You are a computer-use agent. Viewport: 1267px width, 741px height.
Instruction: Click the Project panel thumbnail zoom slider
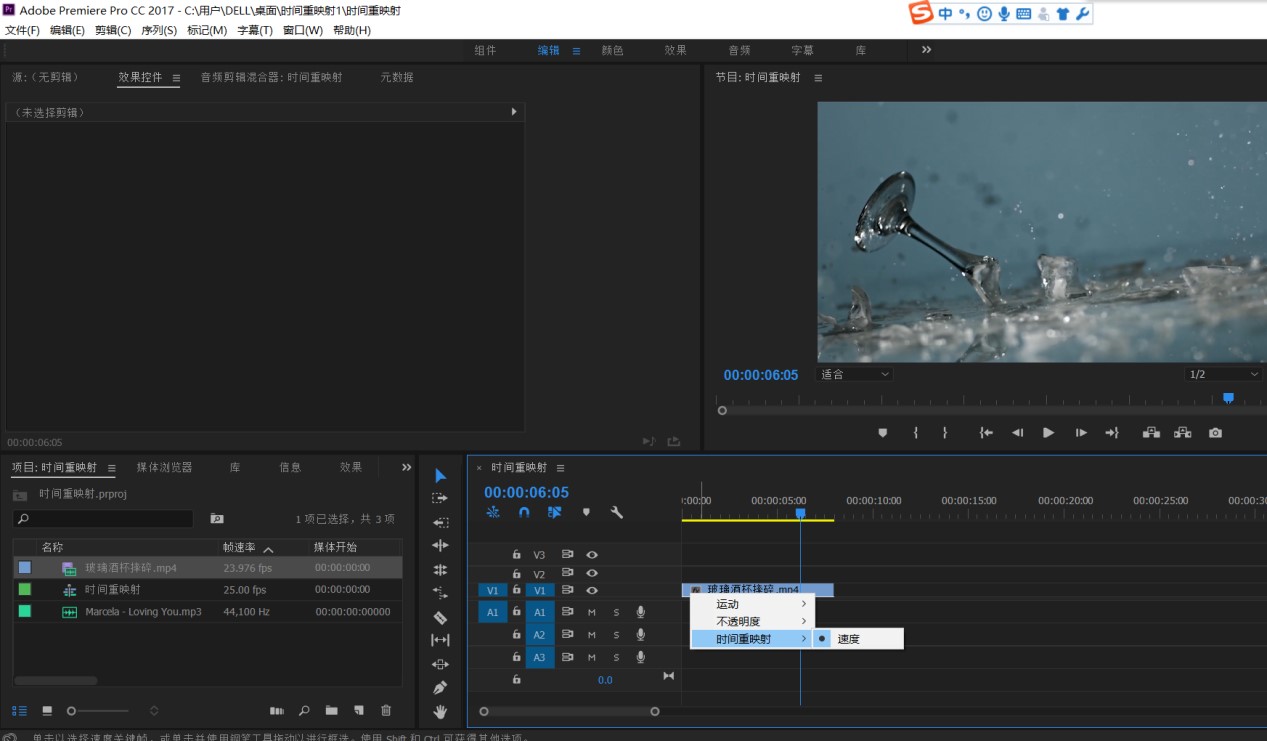coord(72,711)
